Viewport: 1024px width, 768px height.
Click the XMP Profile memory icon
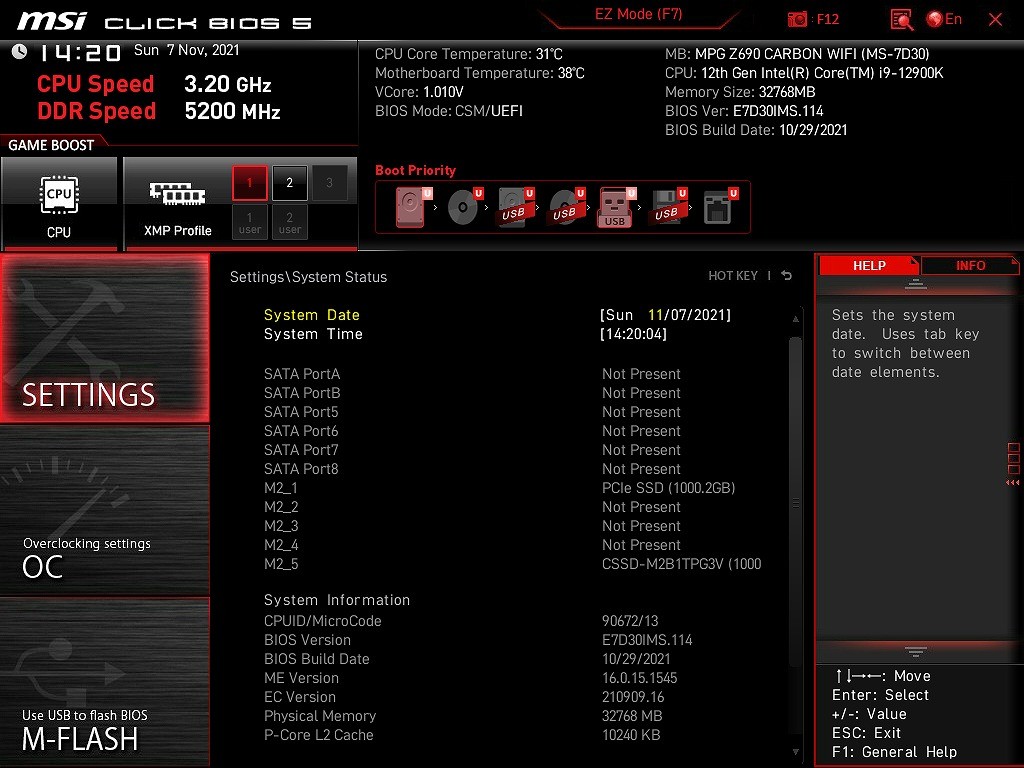[x=178, y=194]
